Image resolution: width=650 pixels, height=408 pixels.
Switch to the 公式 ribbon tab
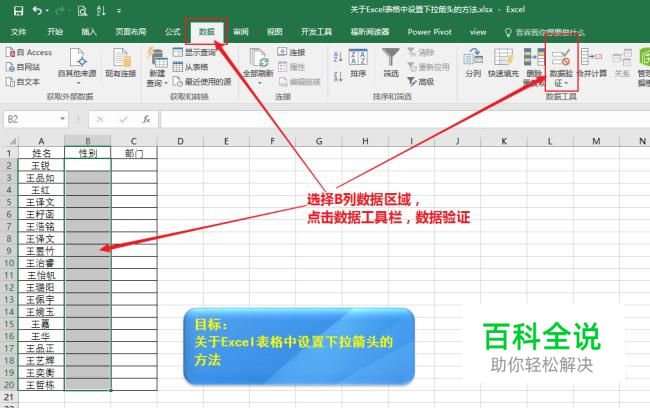point(172,32)
